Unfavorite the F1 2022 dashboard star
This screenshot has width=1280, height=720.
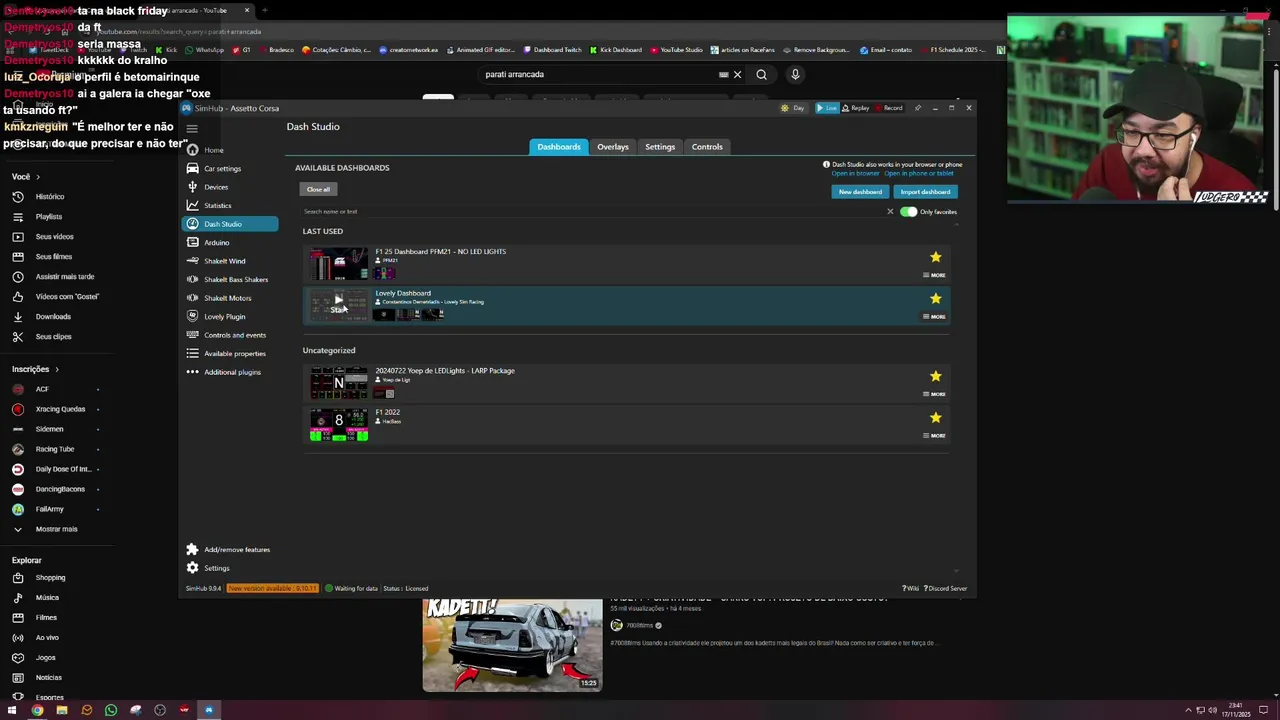pos(936,418)
